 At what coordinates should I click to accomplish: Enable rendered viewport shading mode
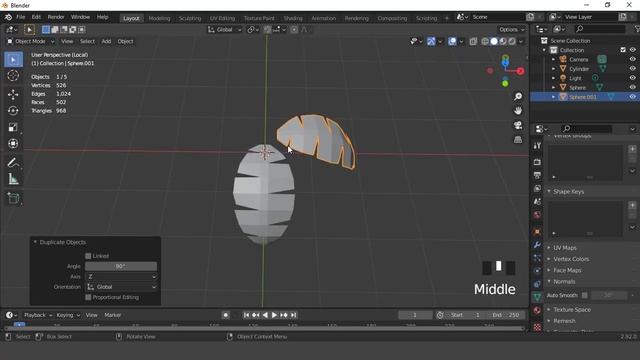(512, 41)
